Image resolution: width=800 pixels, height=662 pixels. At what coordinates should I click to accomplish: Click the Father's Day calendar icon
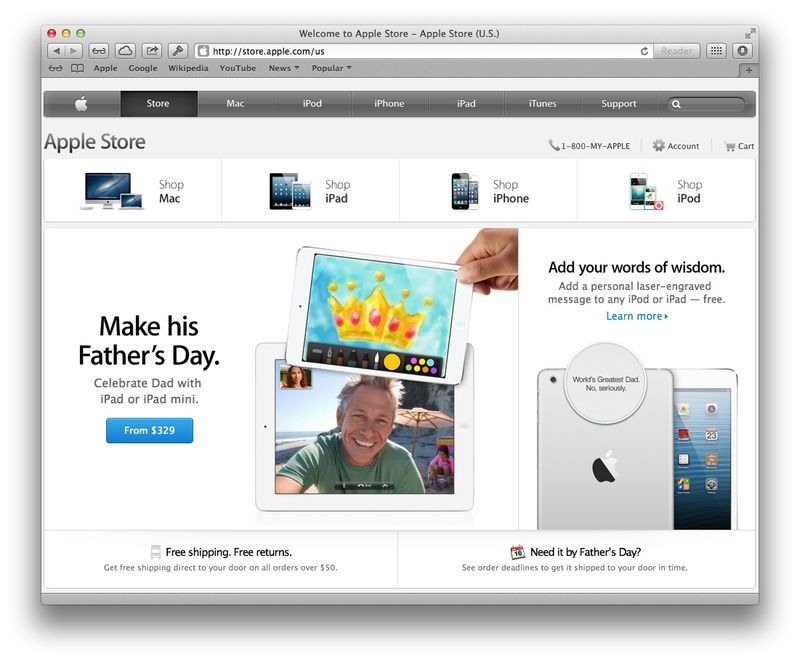(x=517, y=552)
